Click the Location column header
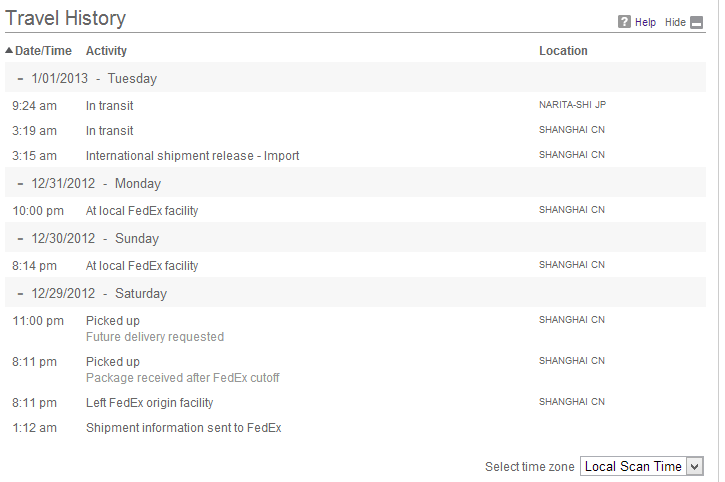The image size is (725, 482). [x=563, y=51]
